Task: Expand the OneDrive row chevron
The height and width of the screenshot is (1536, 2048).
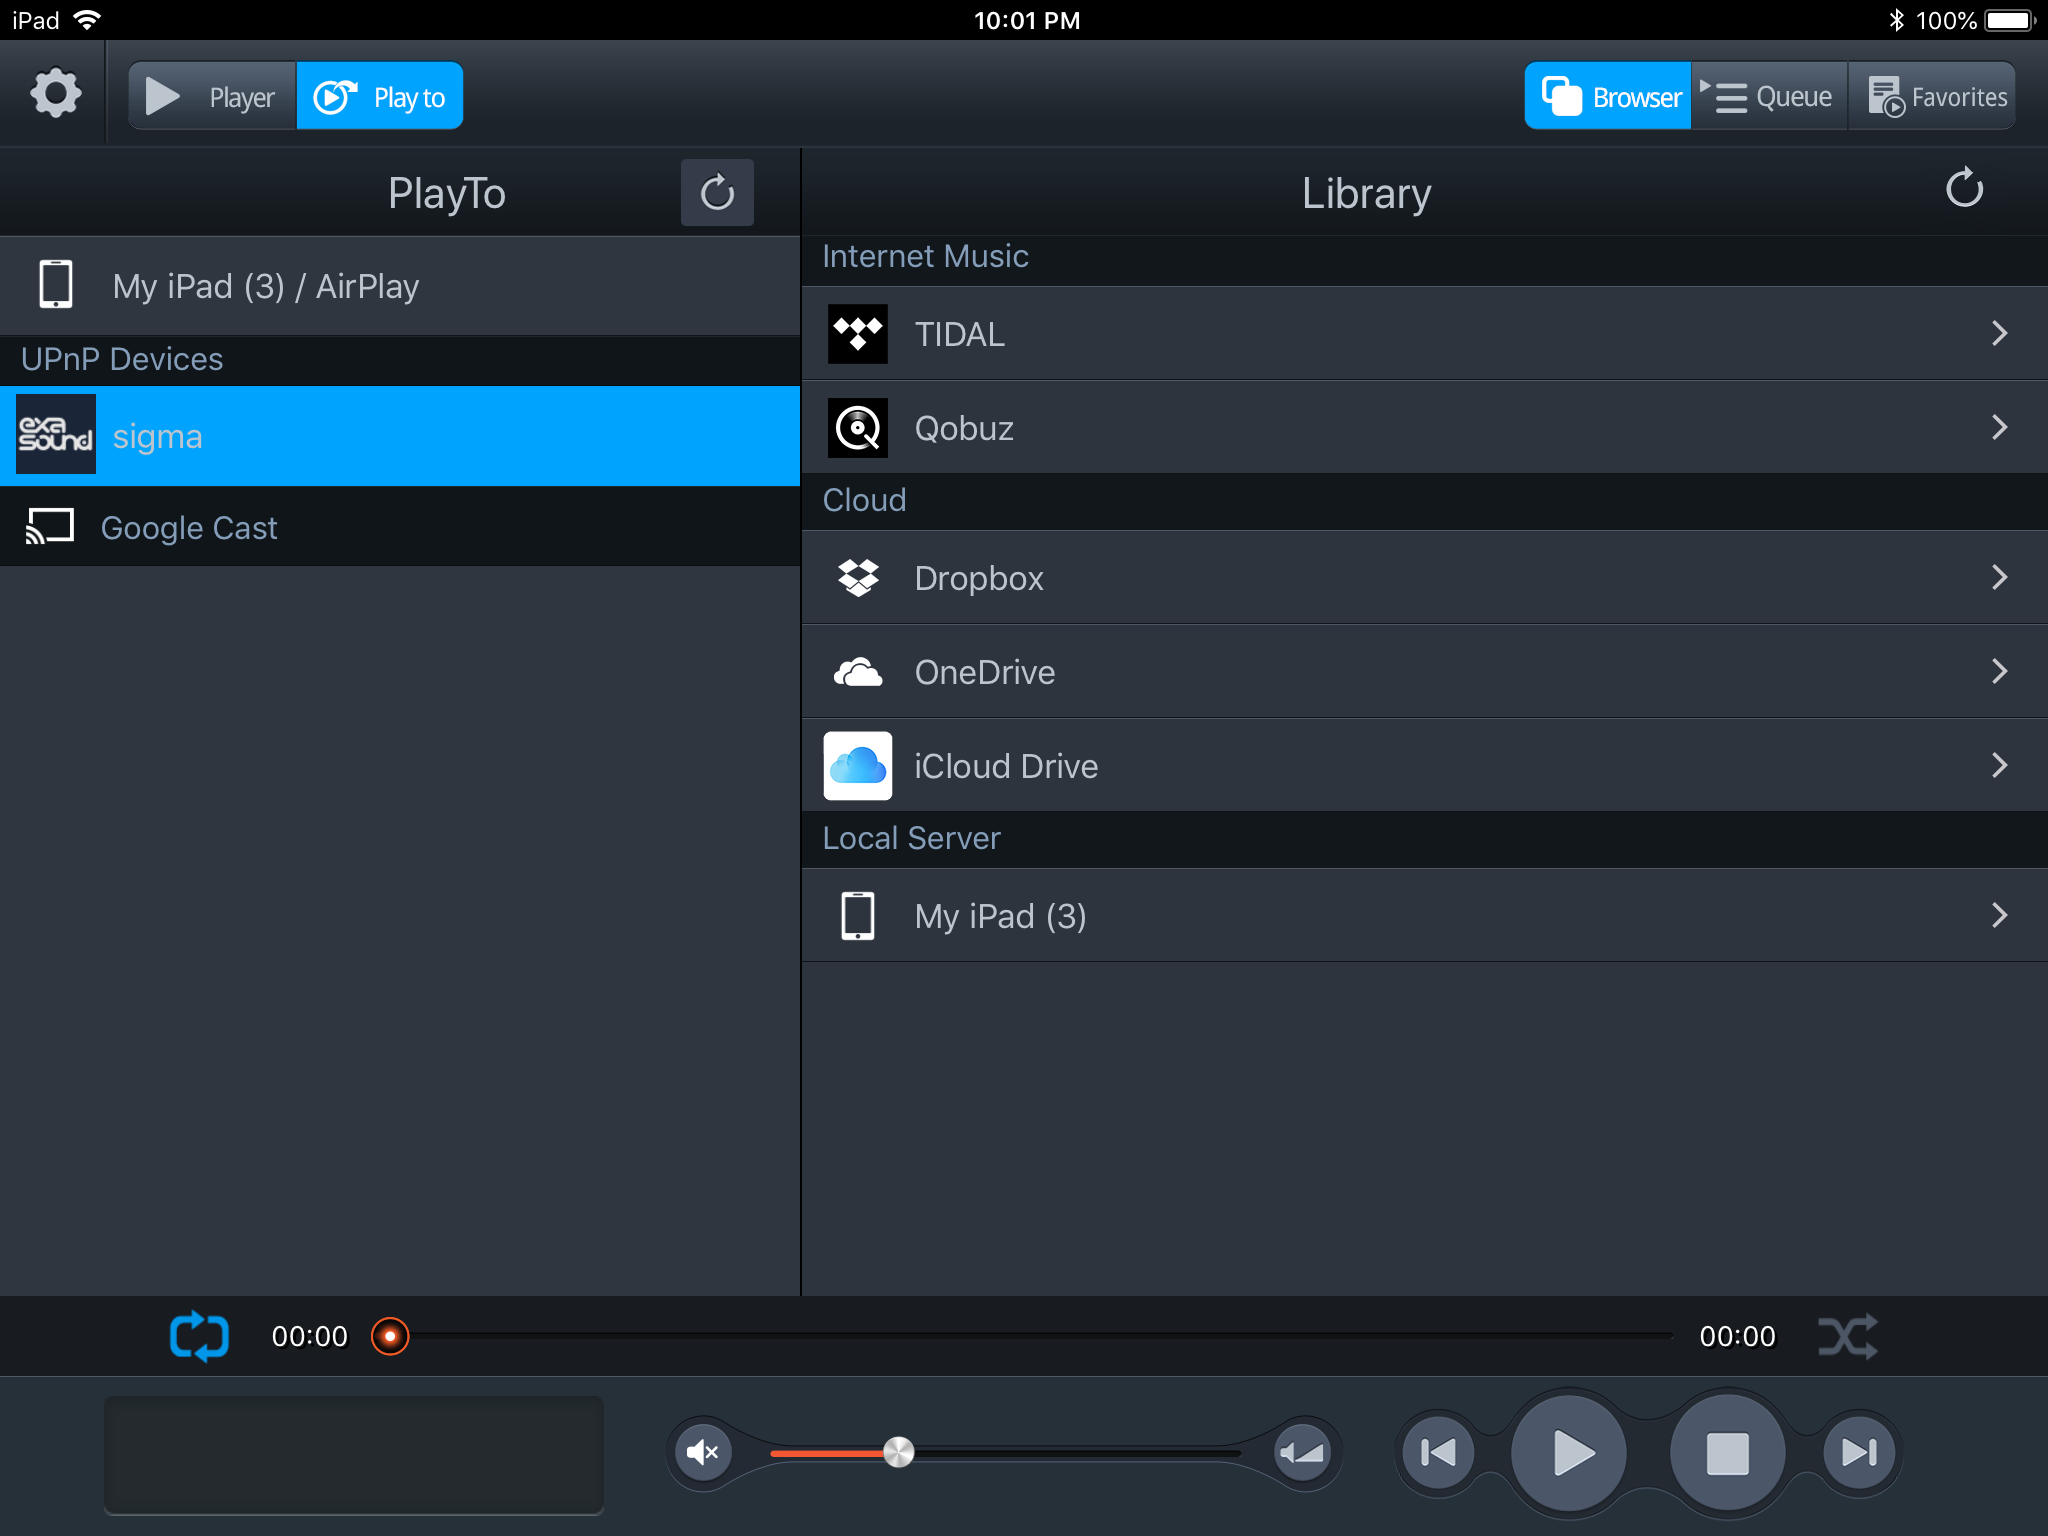Action: tap(1999, 671)
